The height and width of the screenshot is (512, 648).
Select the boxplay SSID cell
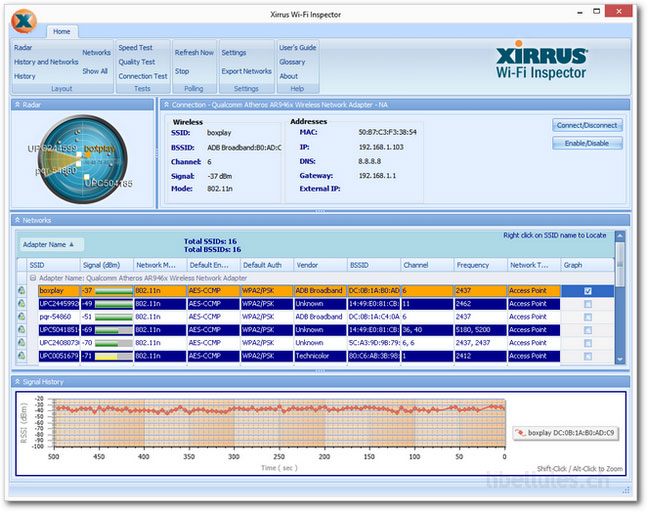(59, 291)
